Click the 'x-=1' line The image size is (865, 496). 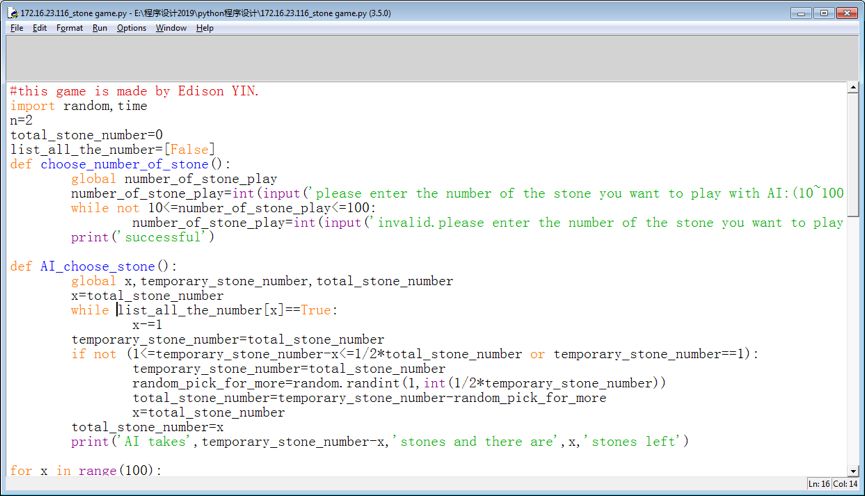point(147,324)
